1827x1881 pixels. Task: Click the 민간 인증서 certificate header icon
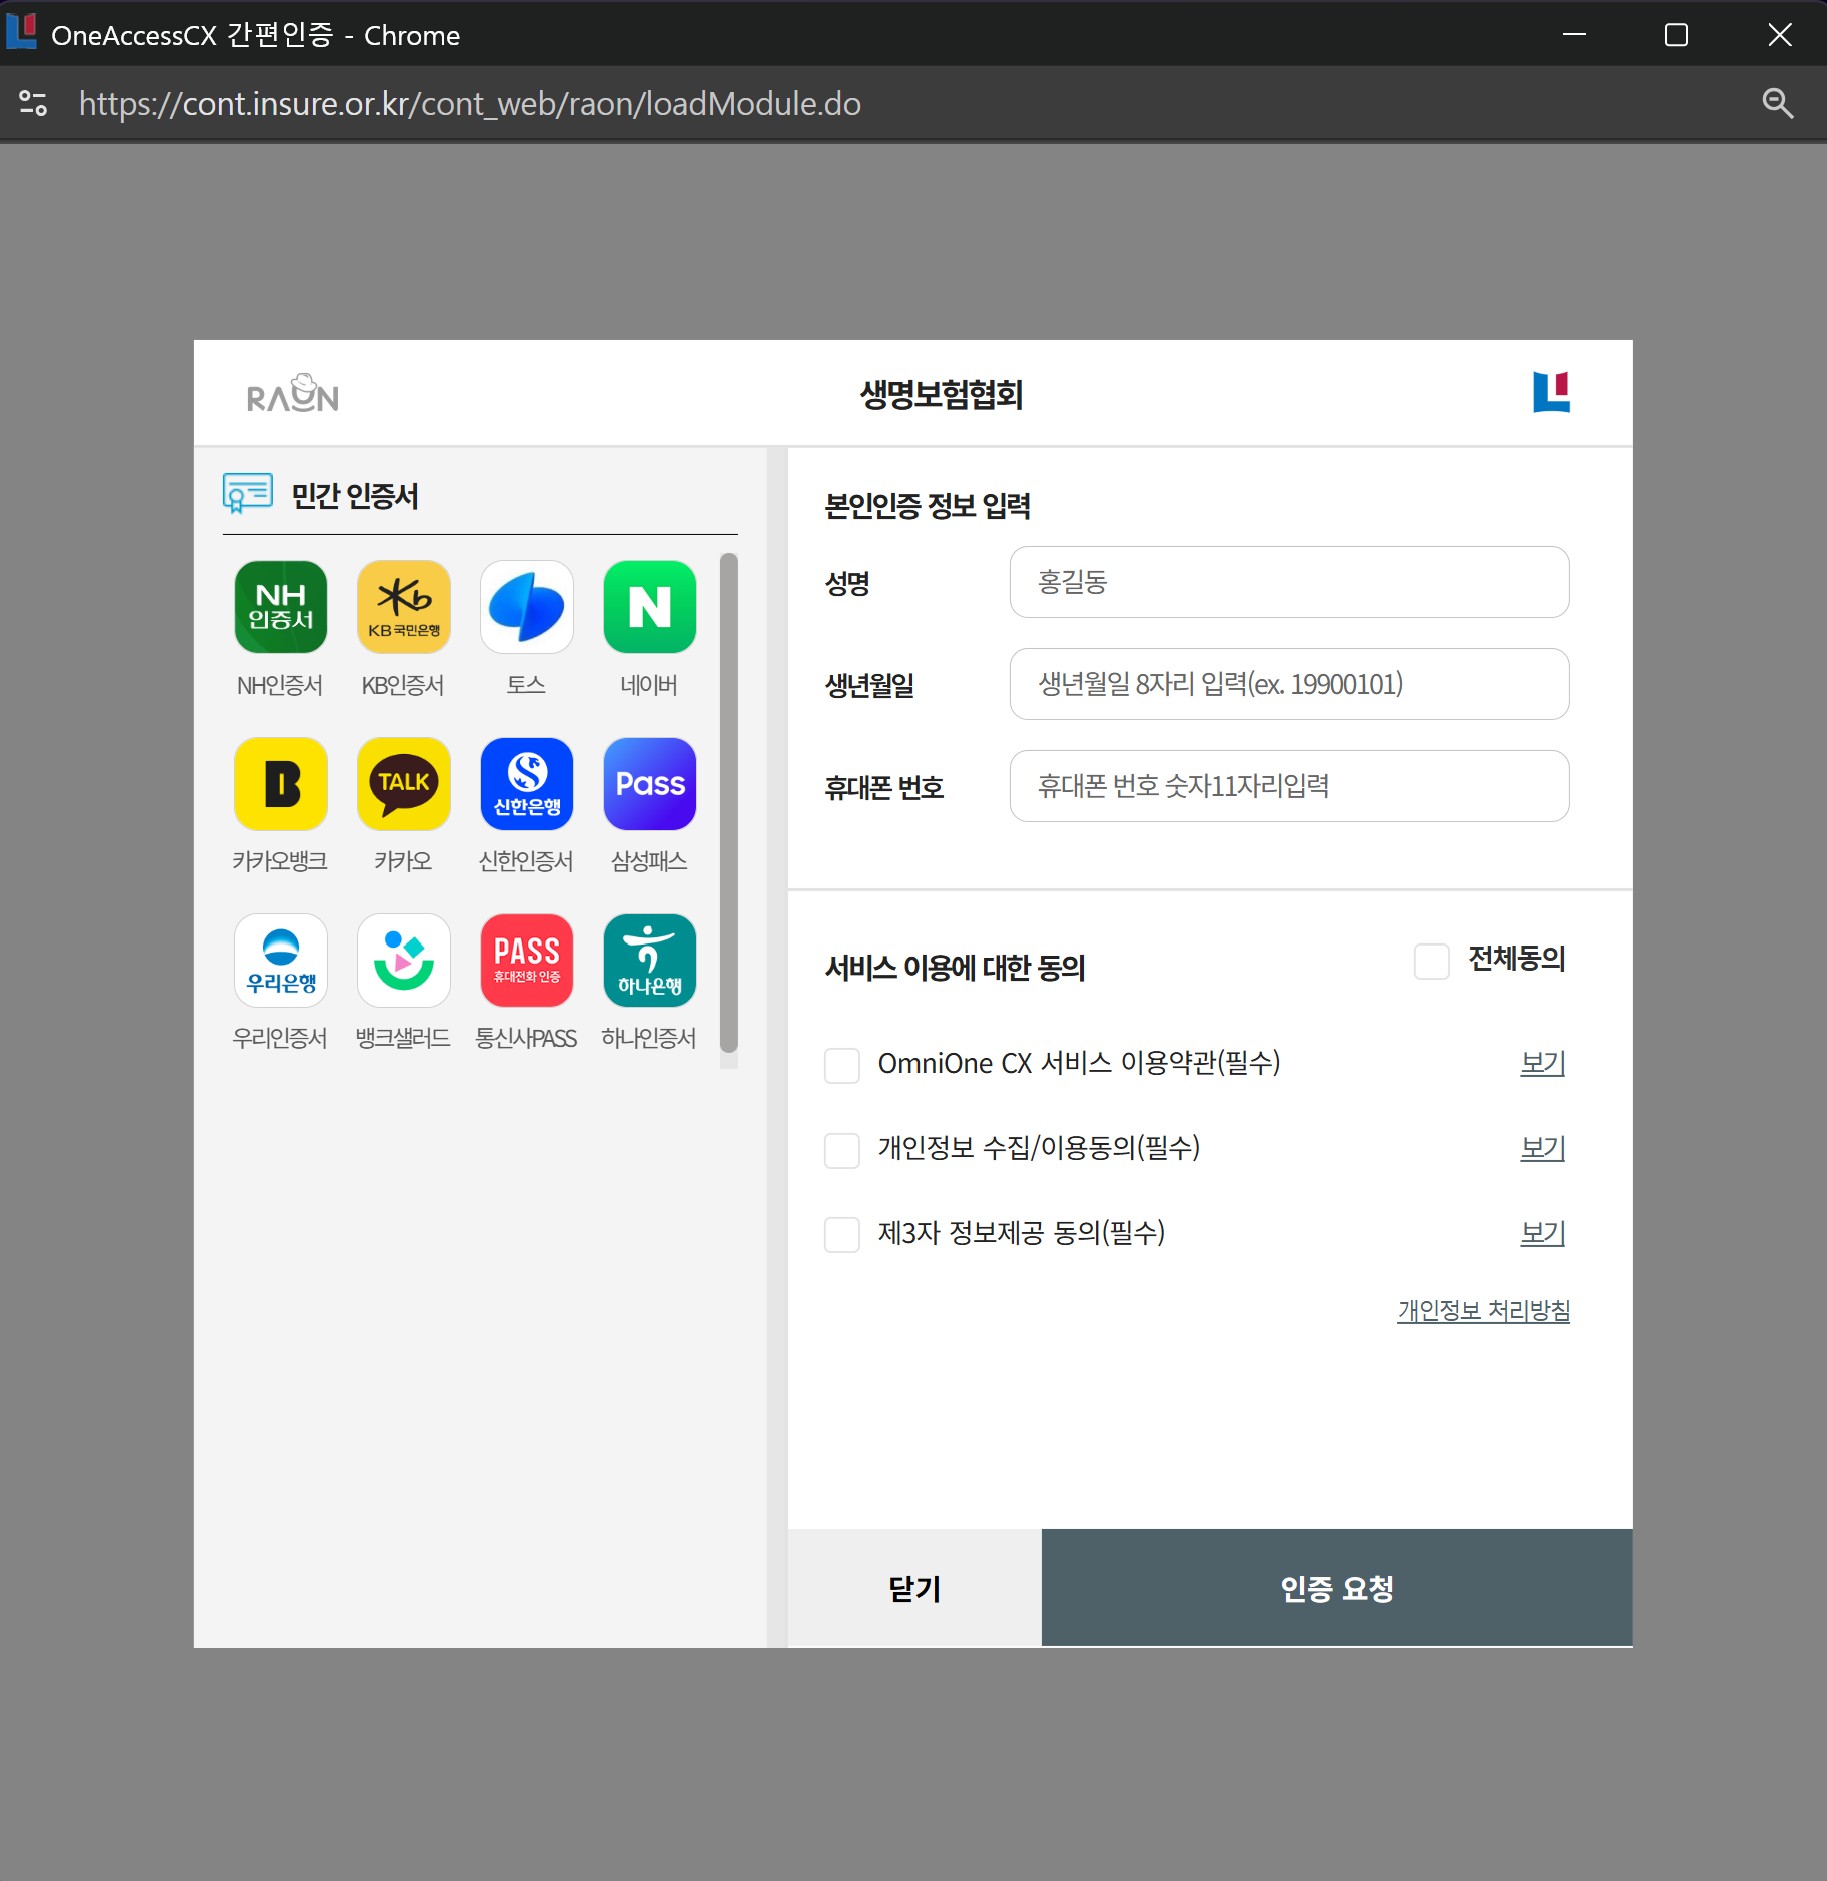point(247,494)
